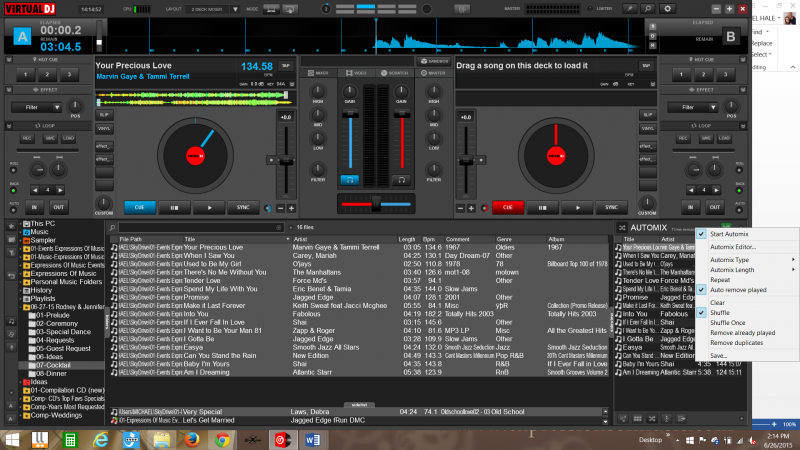Switch to MIXER tab

coord(318,73)
